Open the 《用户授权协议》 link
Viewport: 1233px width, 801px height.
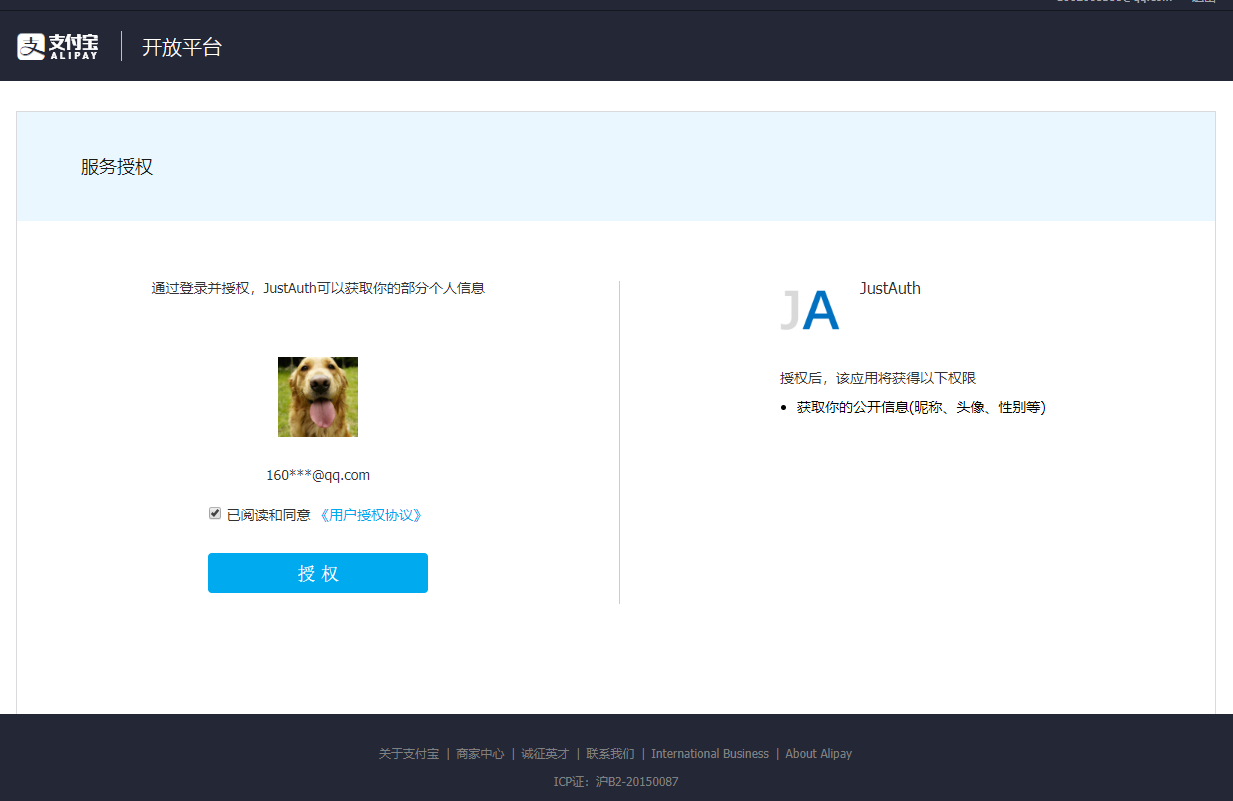click(370, 515)
